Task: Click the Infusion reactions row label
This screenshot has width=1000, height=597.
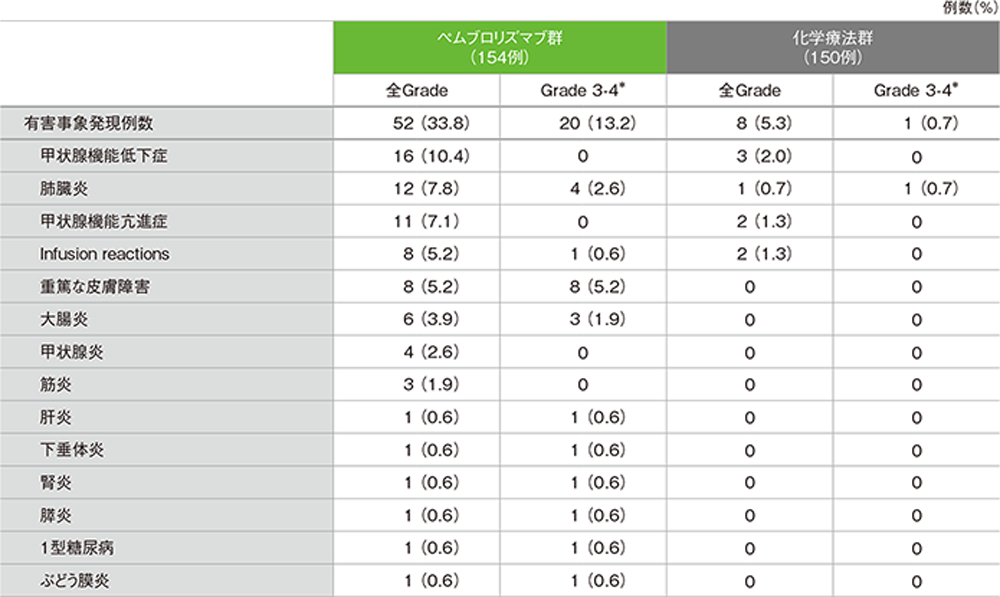Action: coord(105,254)
